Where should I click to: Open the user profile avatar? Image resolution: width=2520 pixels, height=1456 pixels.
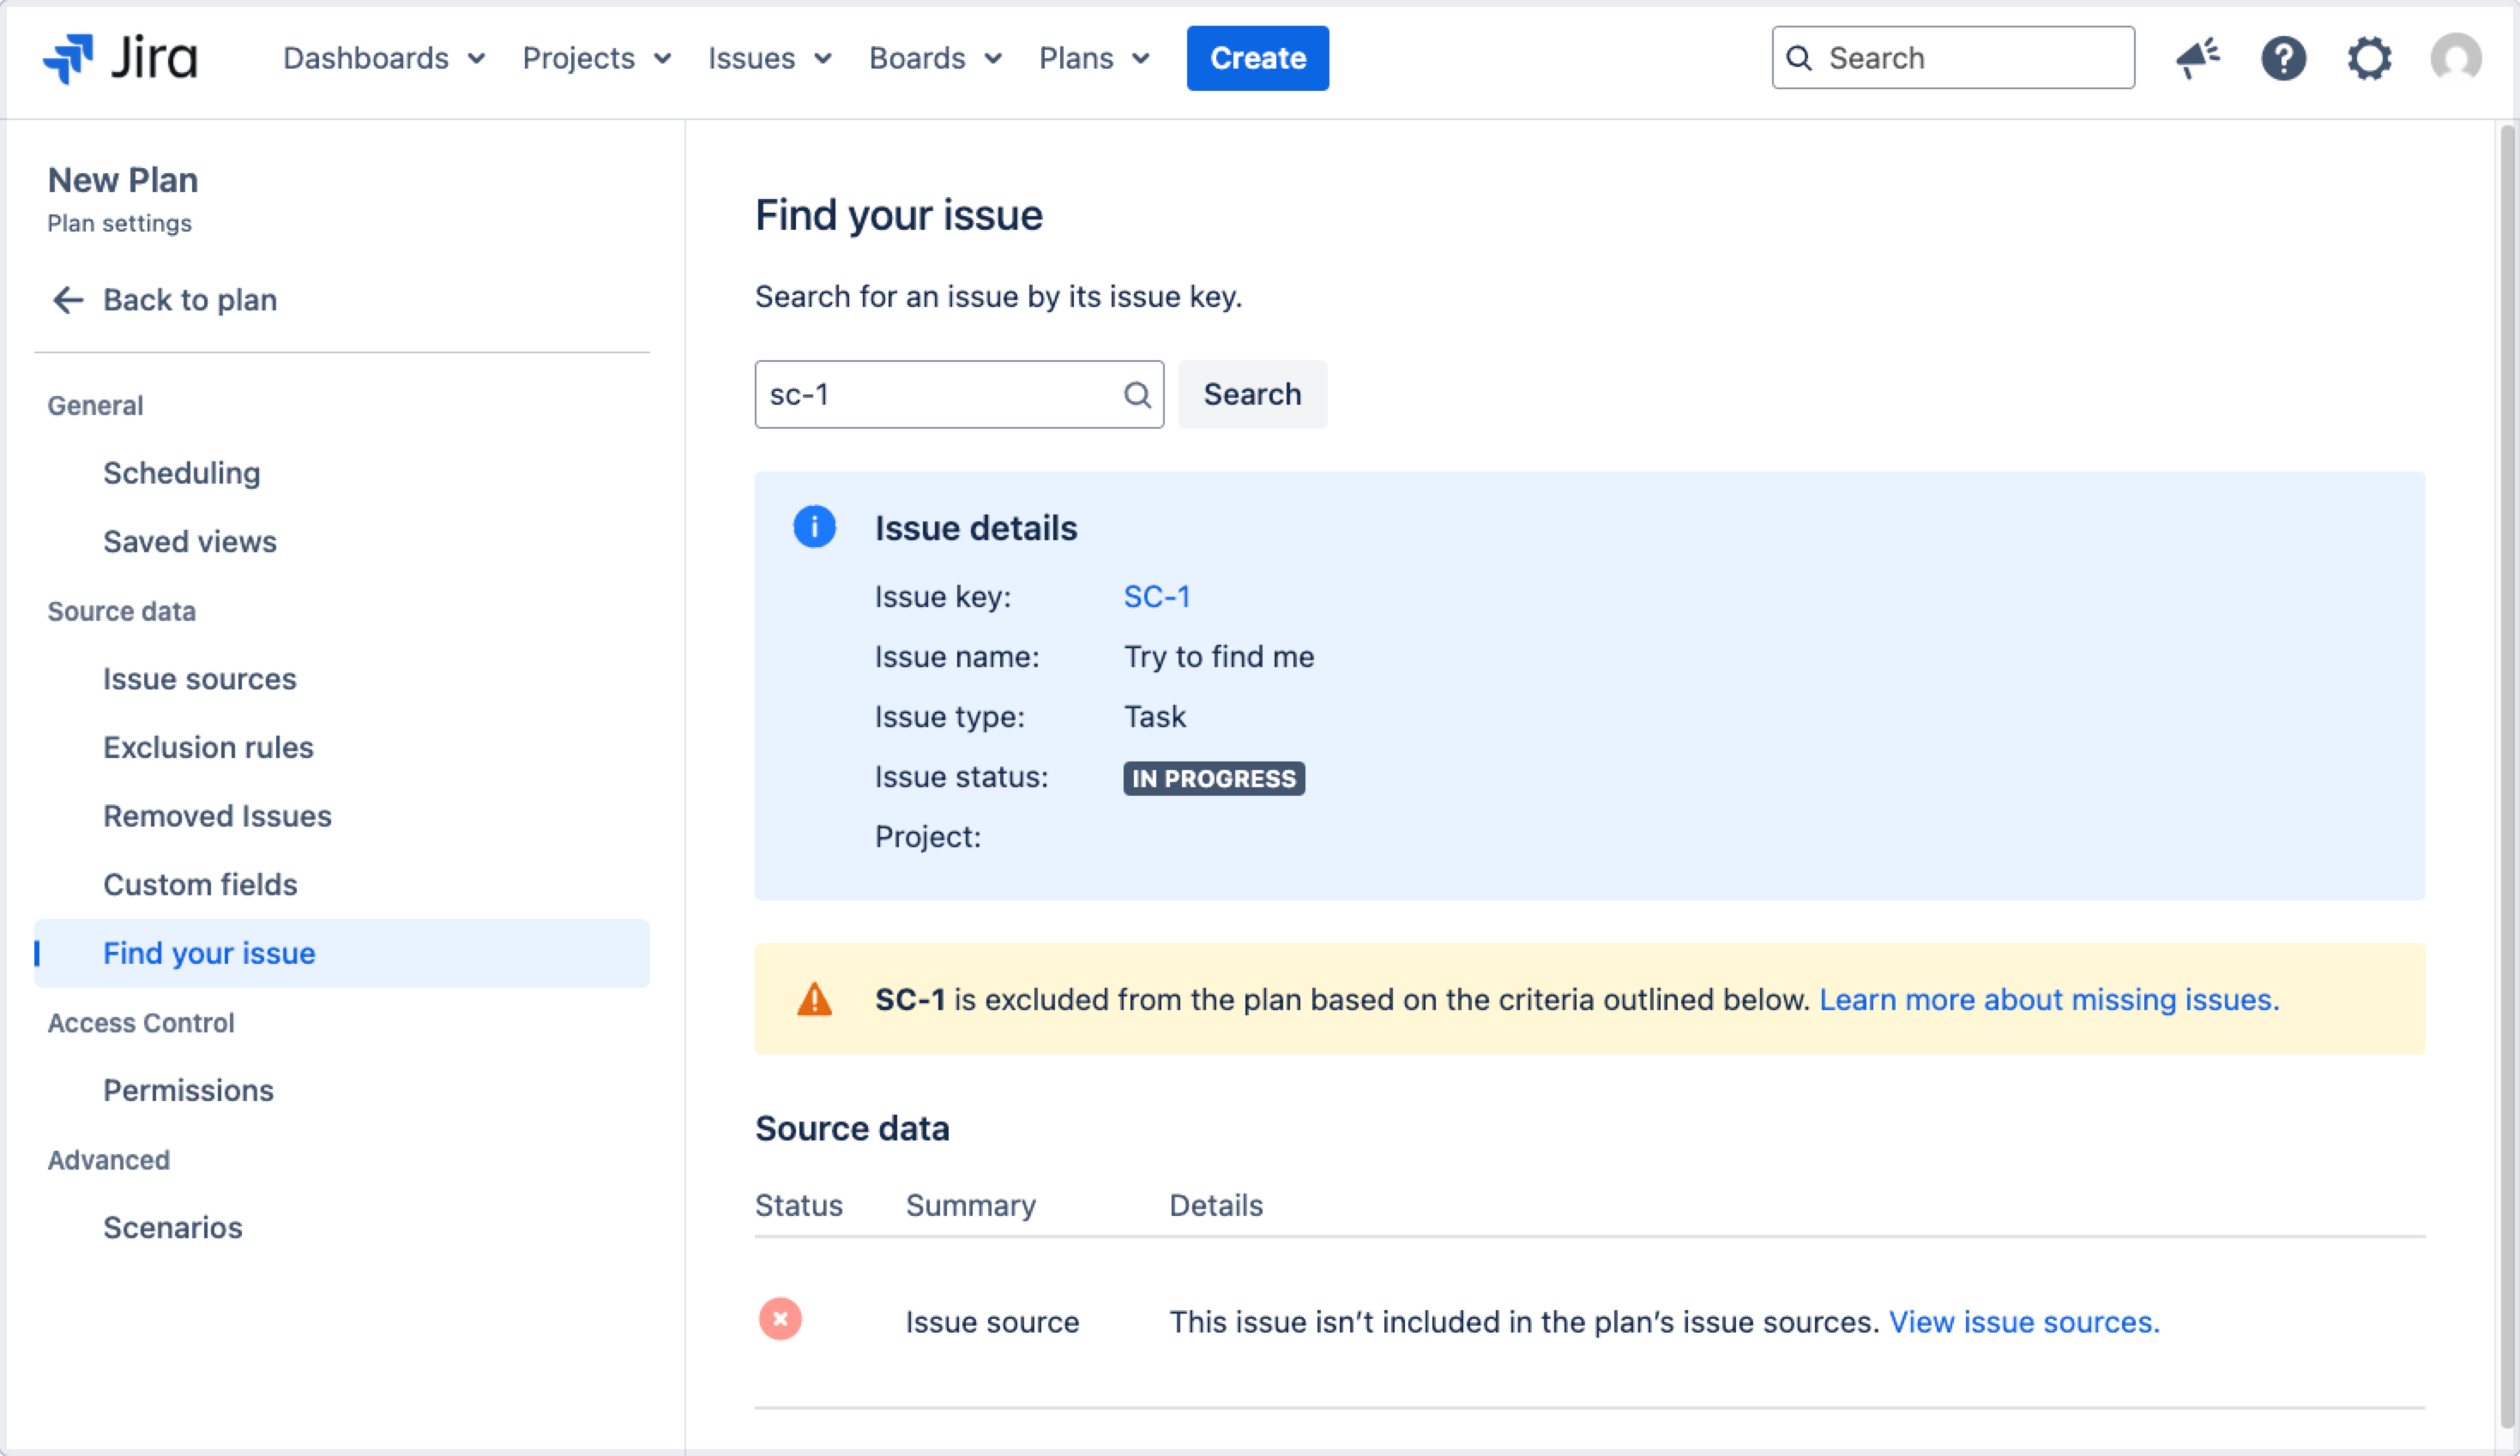point(2455,58)
